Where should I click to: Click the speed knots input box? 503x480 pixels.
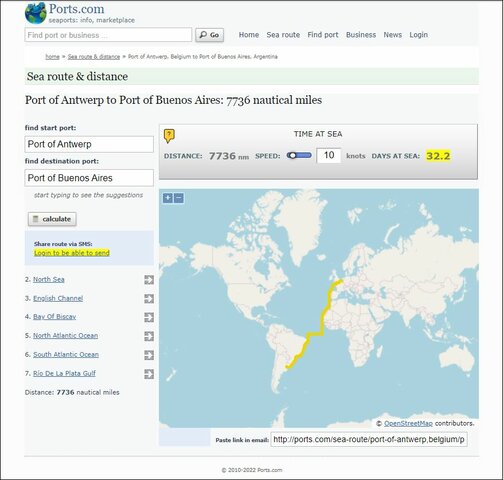tap(329, 155)
